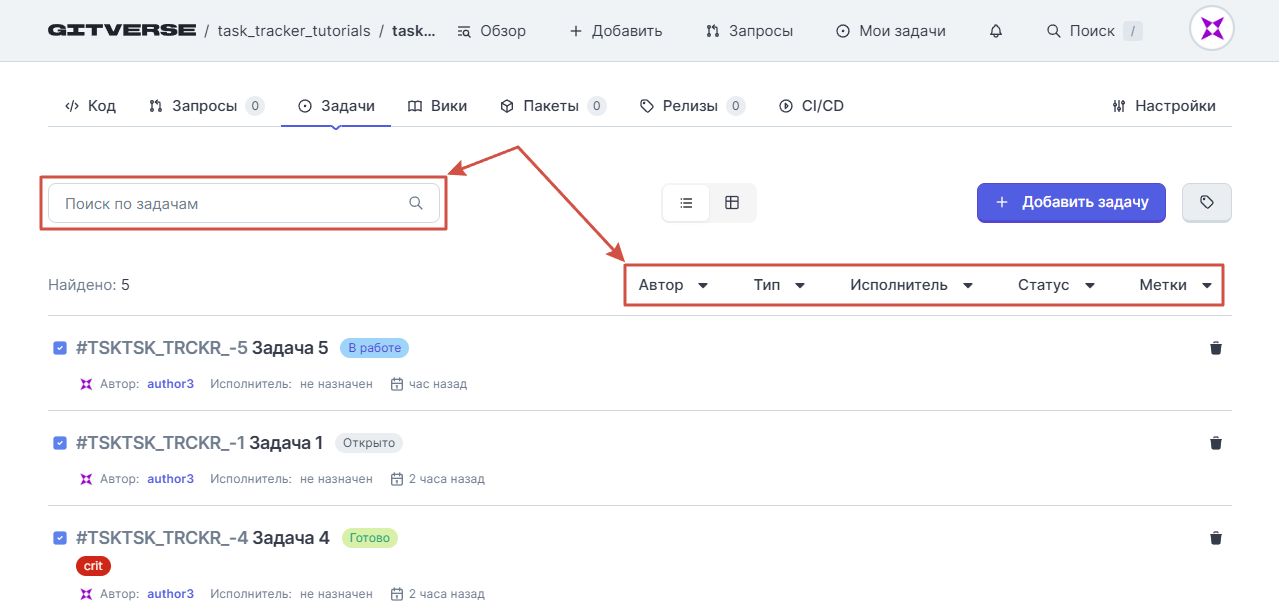Toggle checkbox for Задача 4
Image resolution: width=1279 pixels, height=610 pixels.
60,538
